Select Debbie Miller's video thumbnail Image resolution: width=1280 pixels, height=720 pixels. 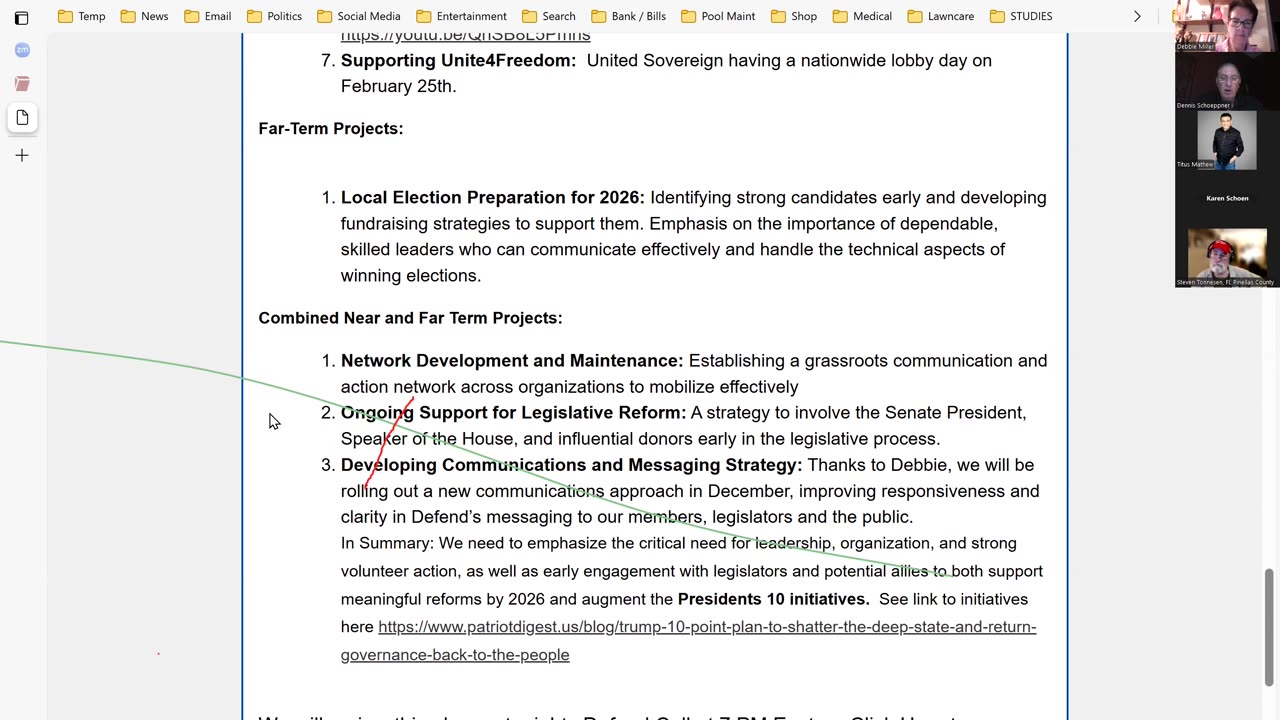(1227, 27)
